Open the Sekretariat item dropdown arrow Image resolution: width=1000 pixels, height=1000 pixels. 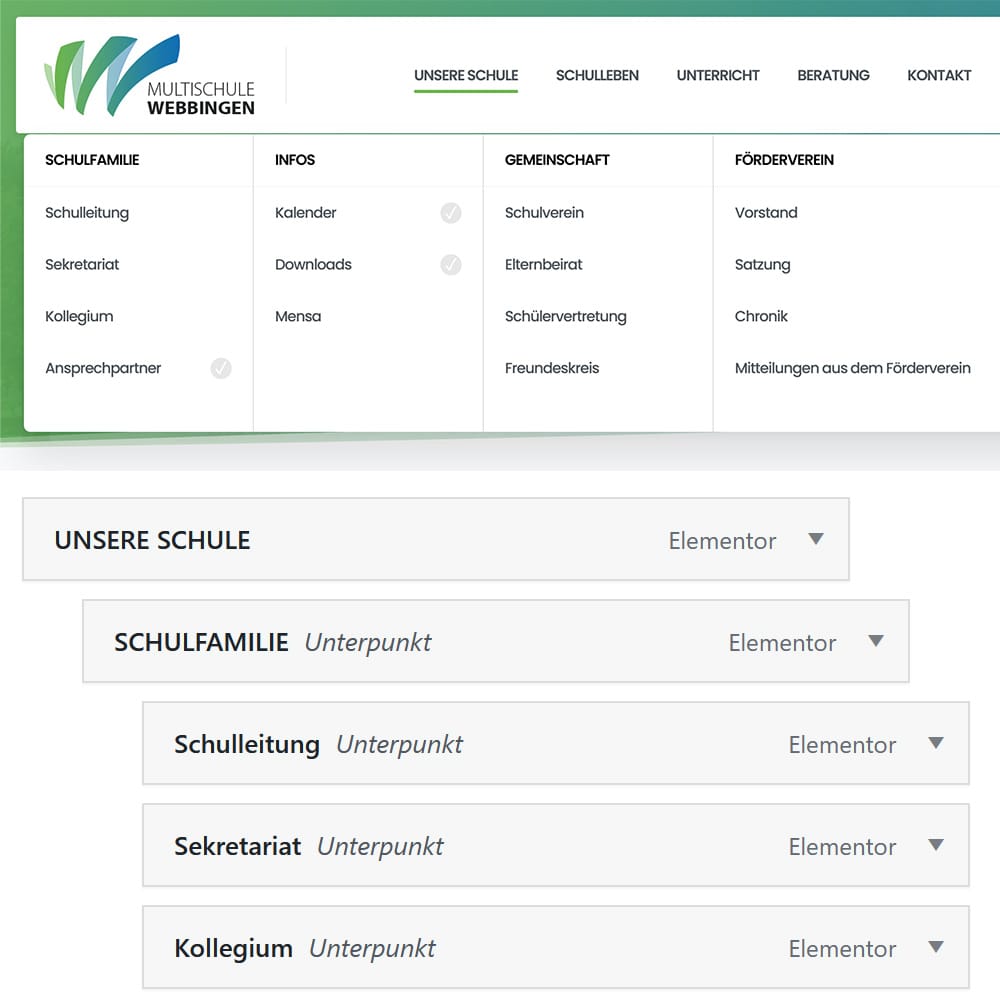[x=936, y=845]
